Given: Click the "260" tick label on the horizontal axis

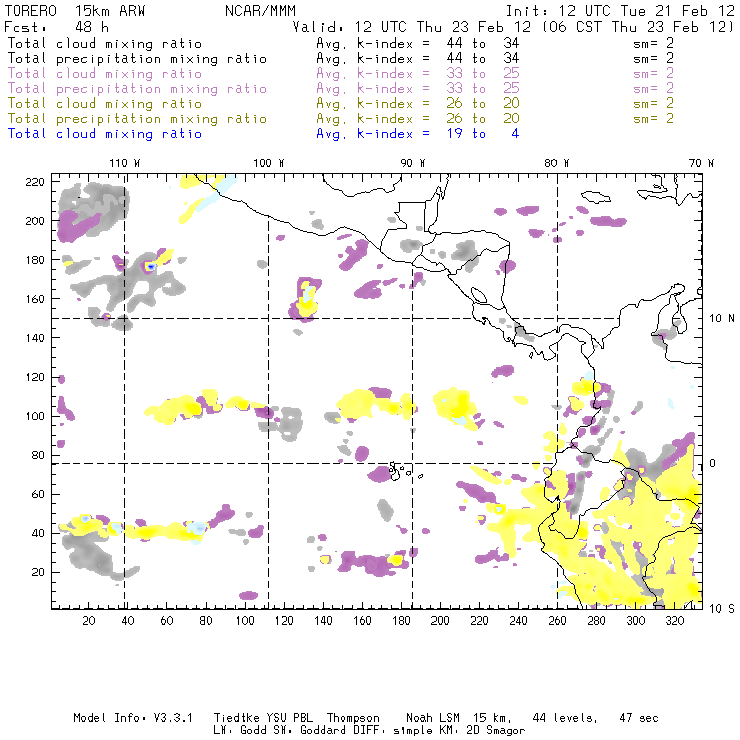Looking at the screenshot, I should tap(557, 621).
